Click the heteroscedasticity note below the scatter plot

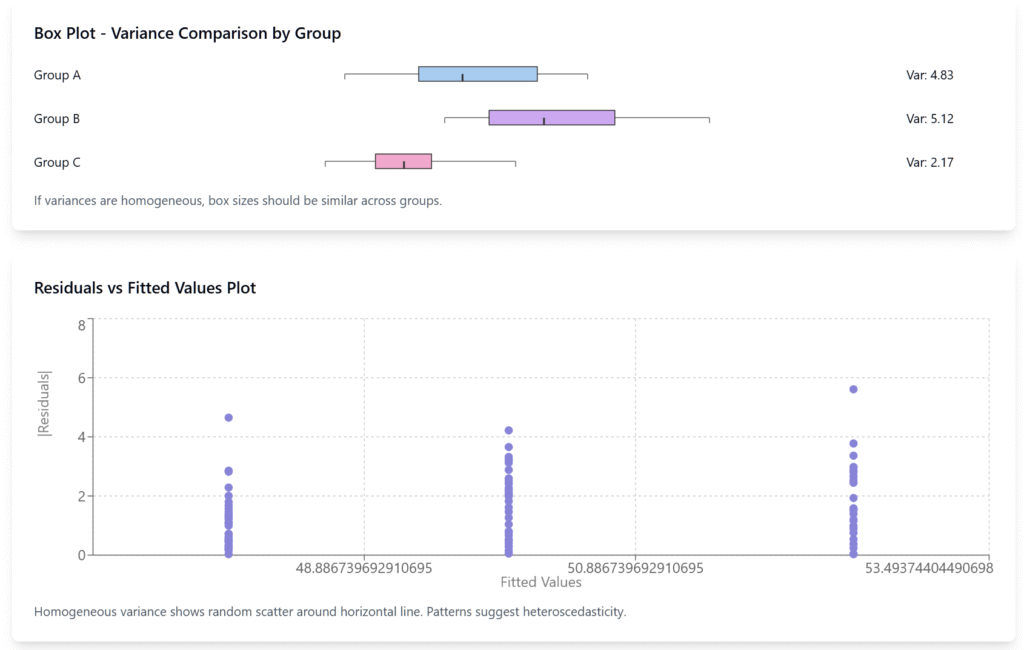coord(330,611)
